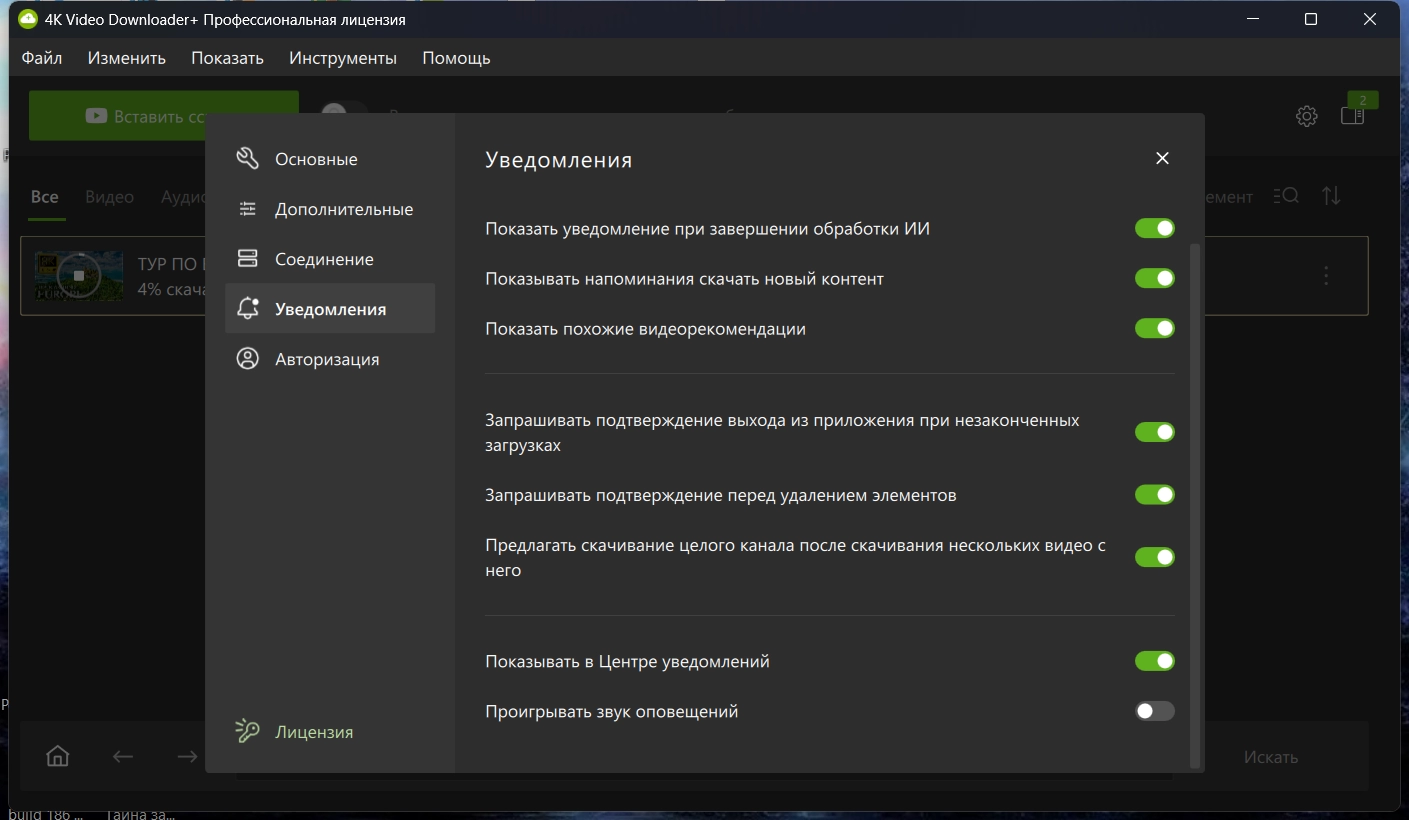Click the green paste link button

tap(164, 116)
